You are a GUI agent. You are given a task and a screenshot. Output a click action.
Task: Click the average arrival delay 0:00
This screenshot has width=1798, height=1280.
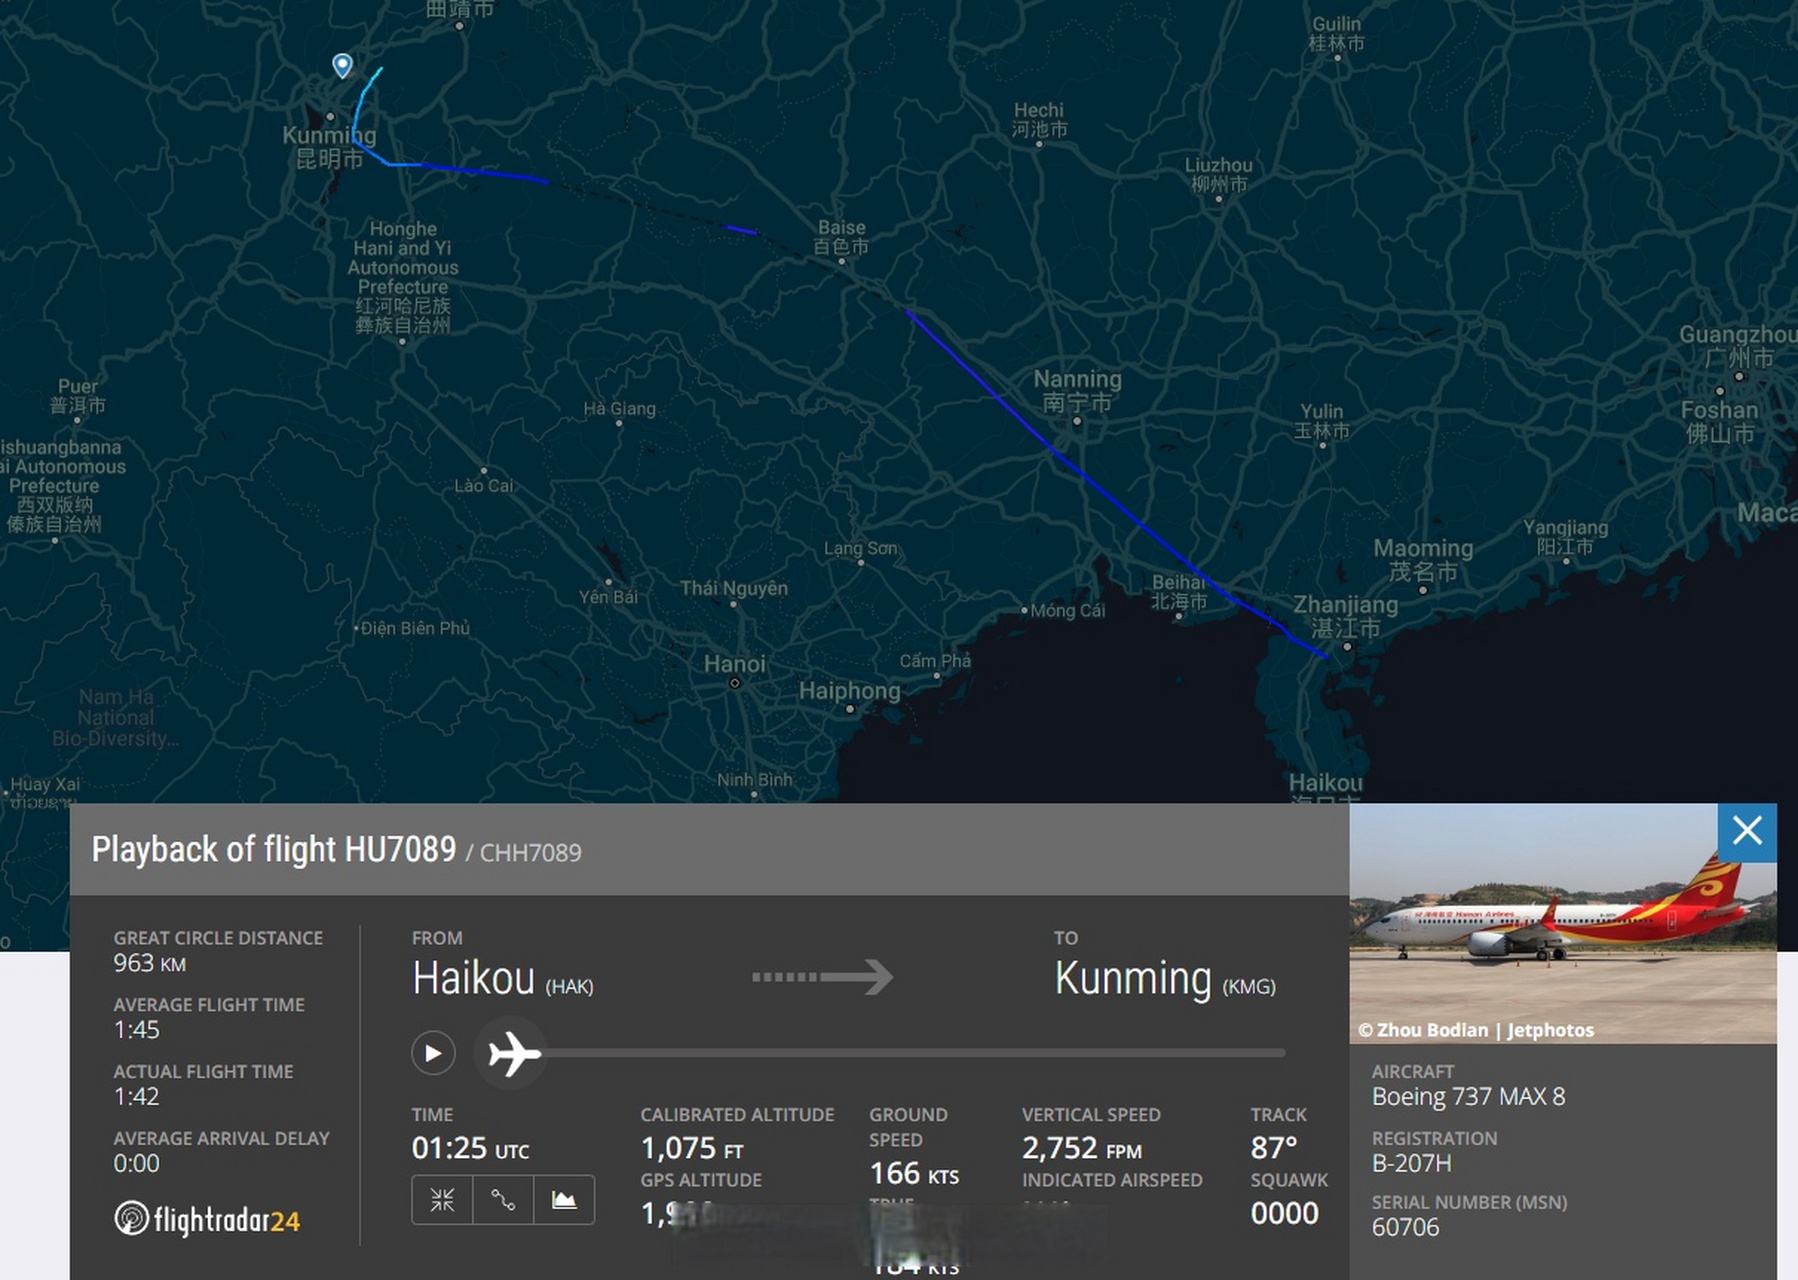pyautogui.click(x=136, y=1163)
